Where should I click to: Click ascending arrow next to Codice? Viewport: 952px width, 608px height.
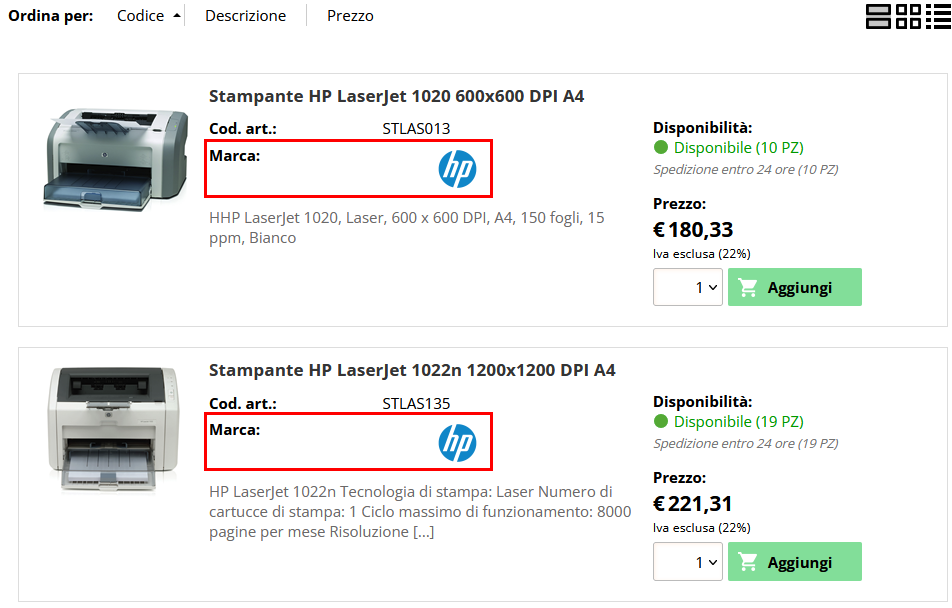[177, 16]
